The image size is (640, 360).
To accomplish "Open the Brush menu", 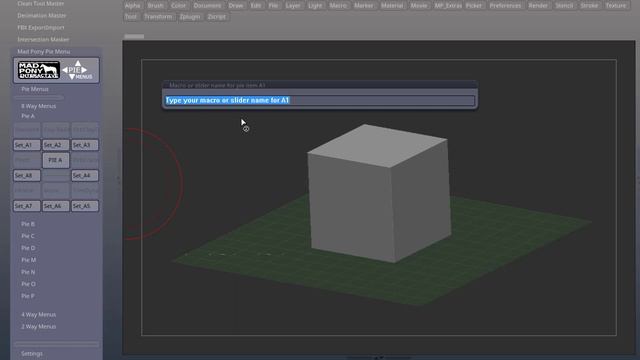I will pos(156,6).
